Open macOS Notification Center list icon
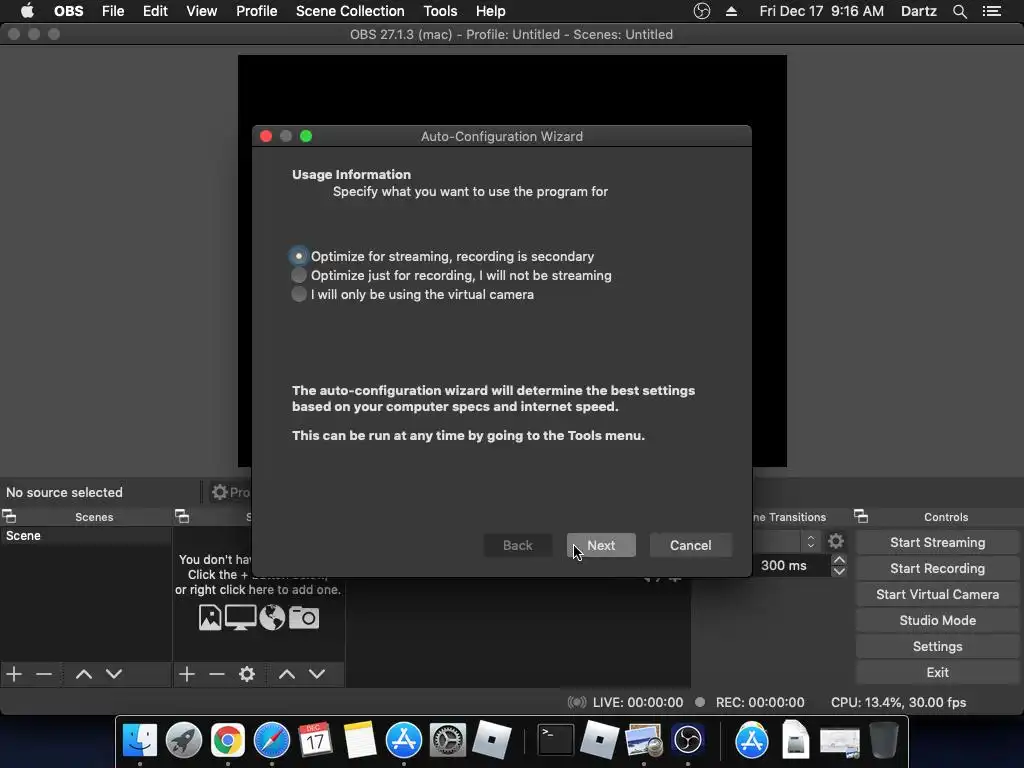 [x=992, y=11]
